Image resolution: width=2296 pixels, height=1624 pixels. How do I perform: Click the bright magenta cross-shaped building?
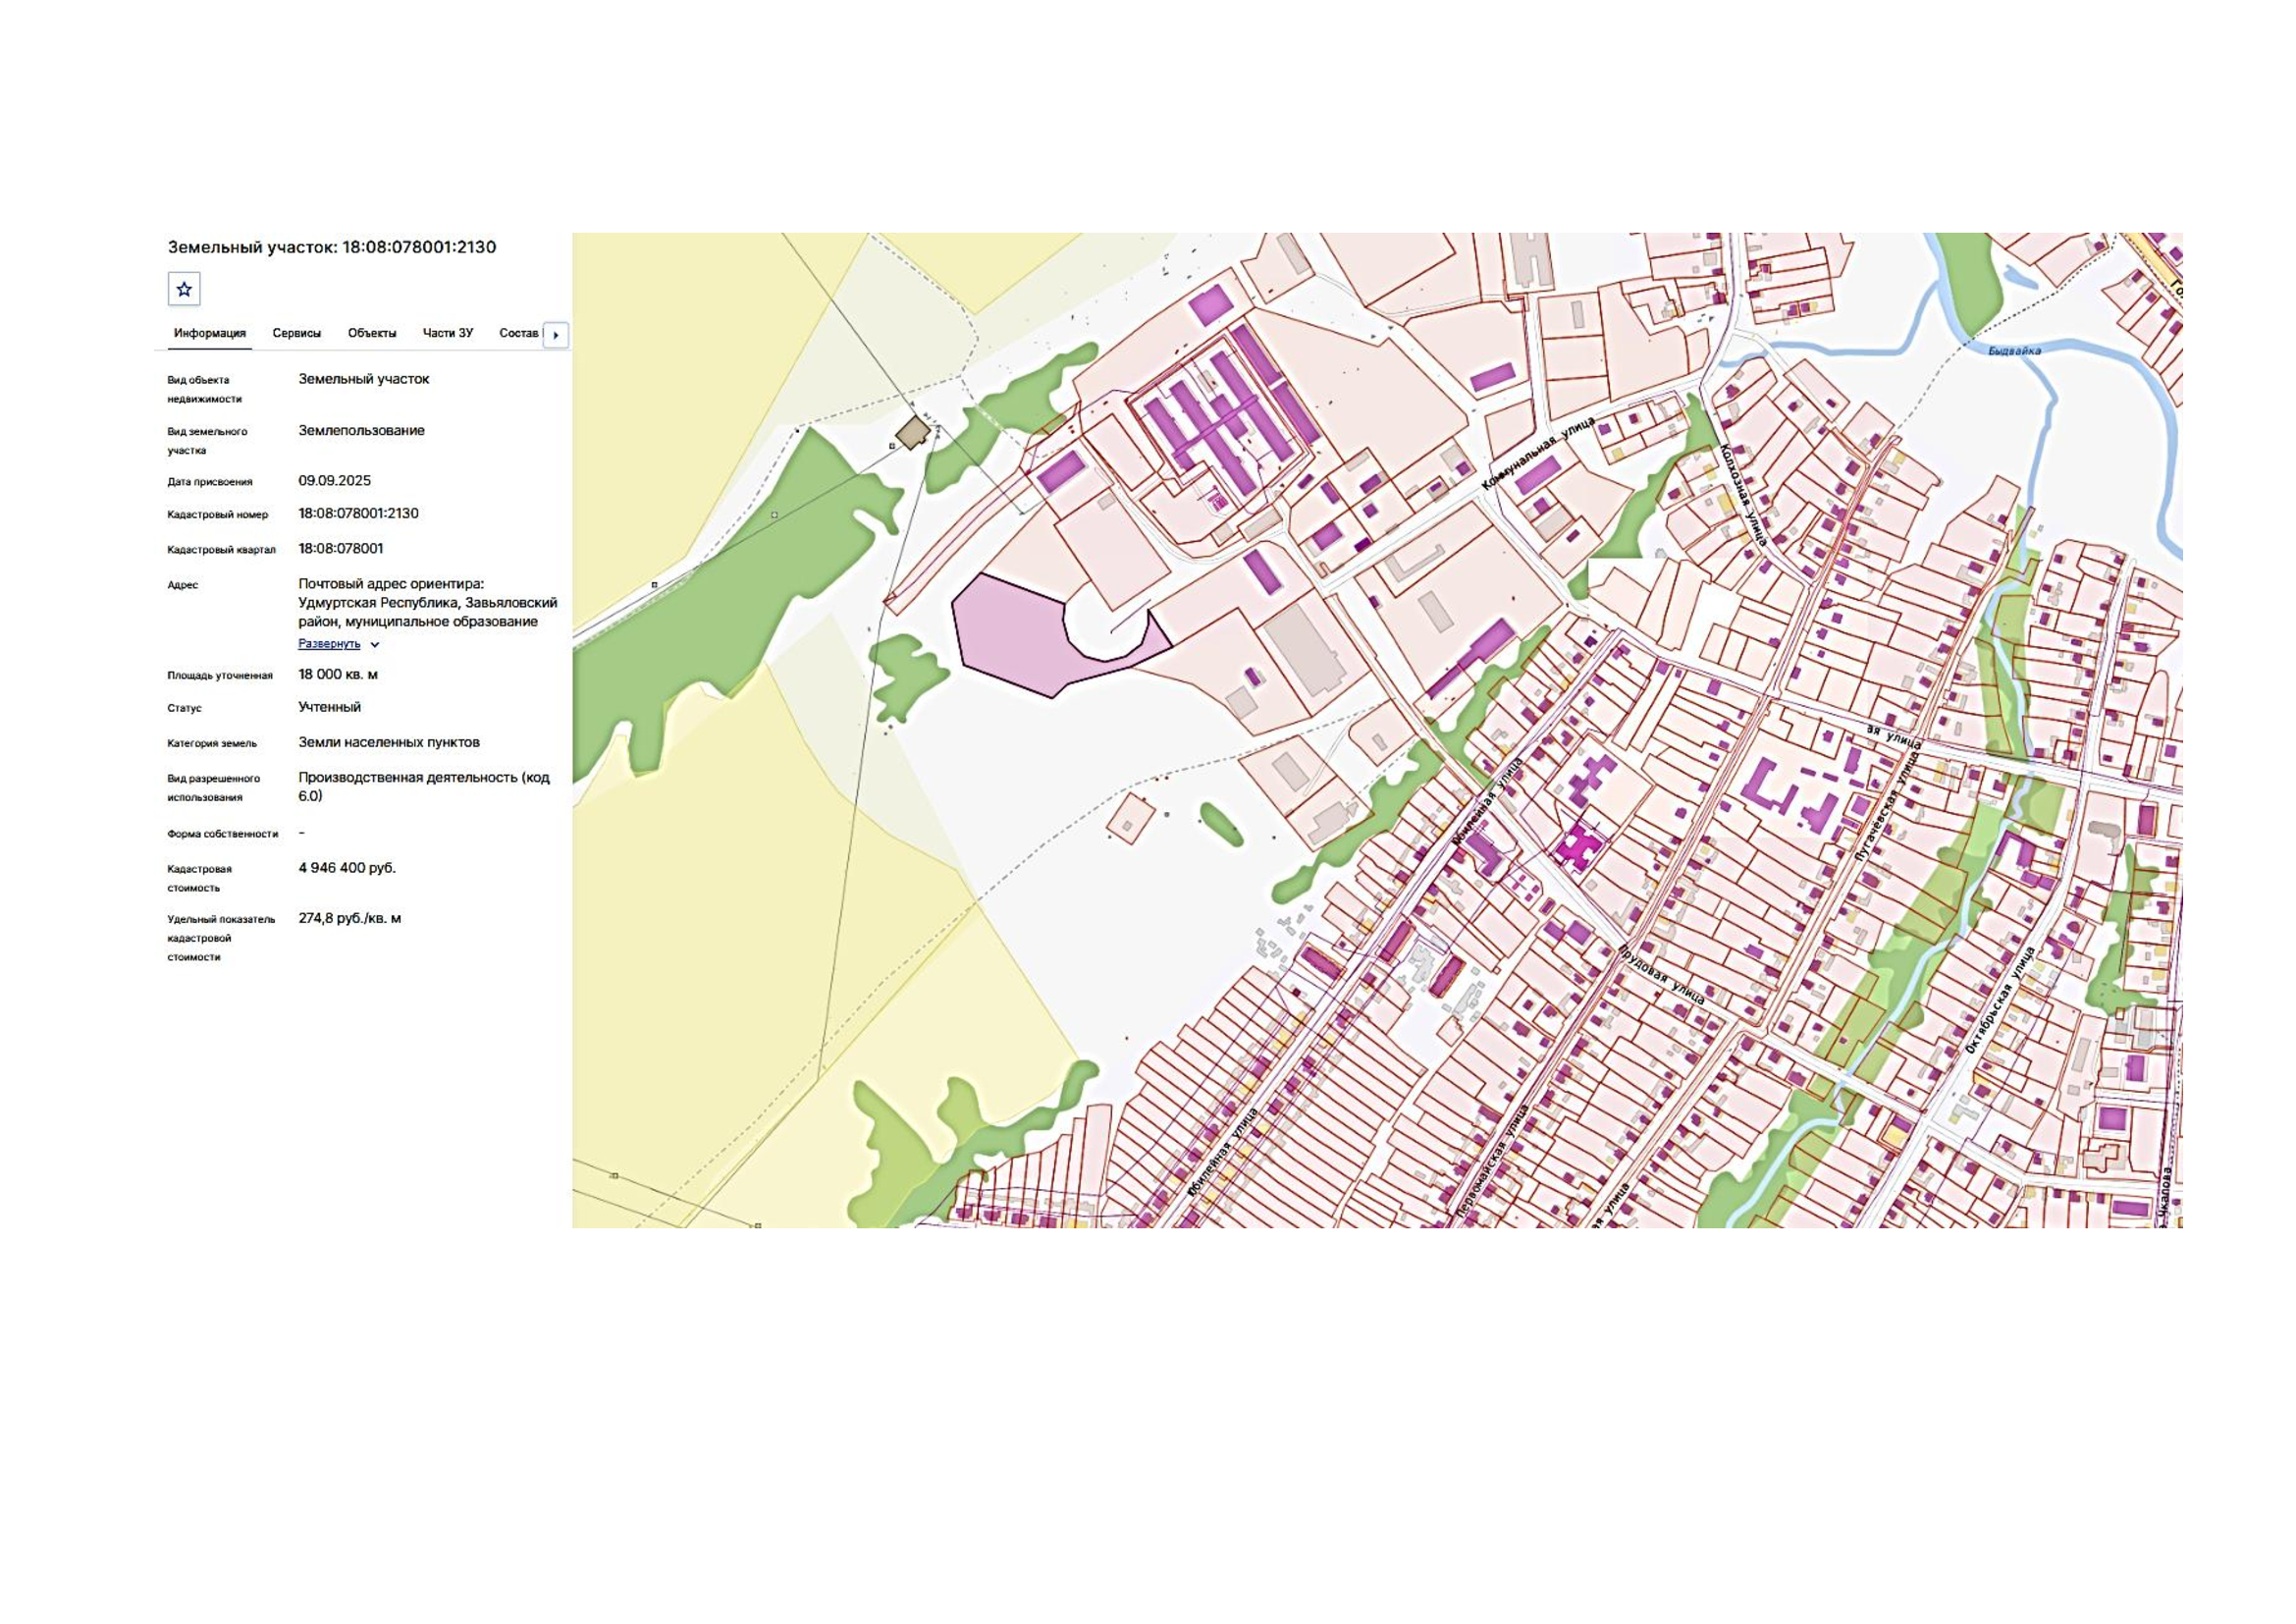[1579, 846]
